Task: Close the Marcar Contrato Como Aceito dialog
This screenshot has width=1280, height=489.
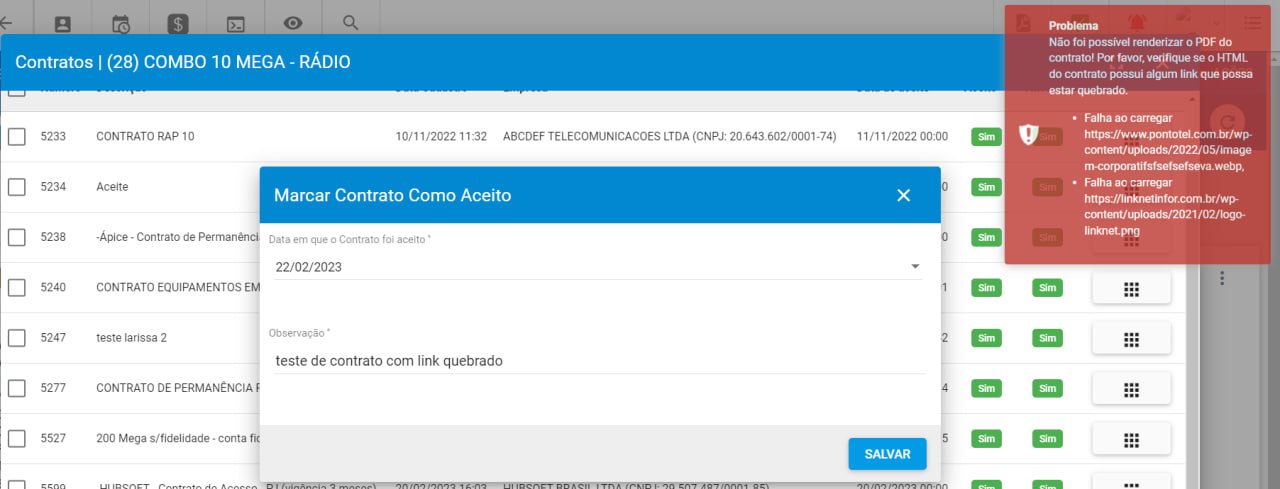Action: point(903,195)
